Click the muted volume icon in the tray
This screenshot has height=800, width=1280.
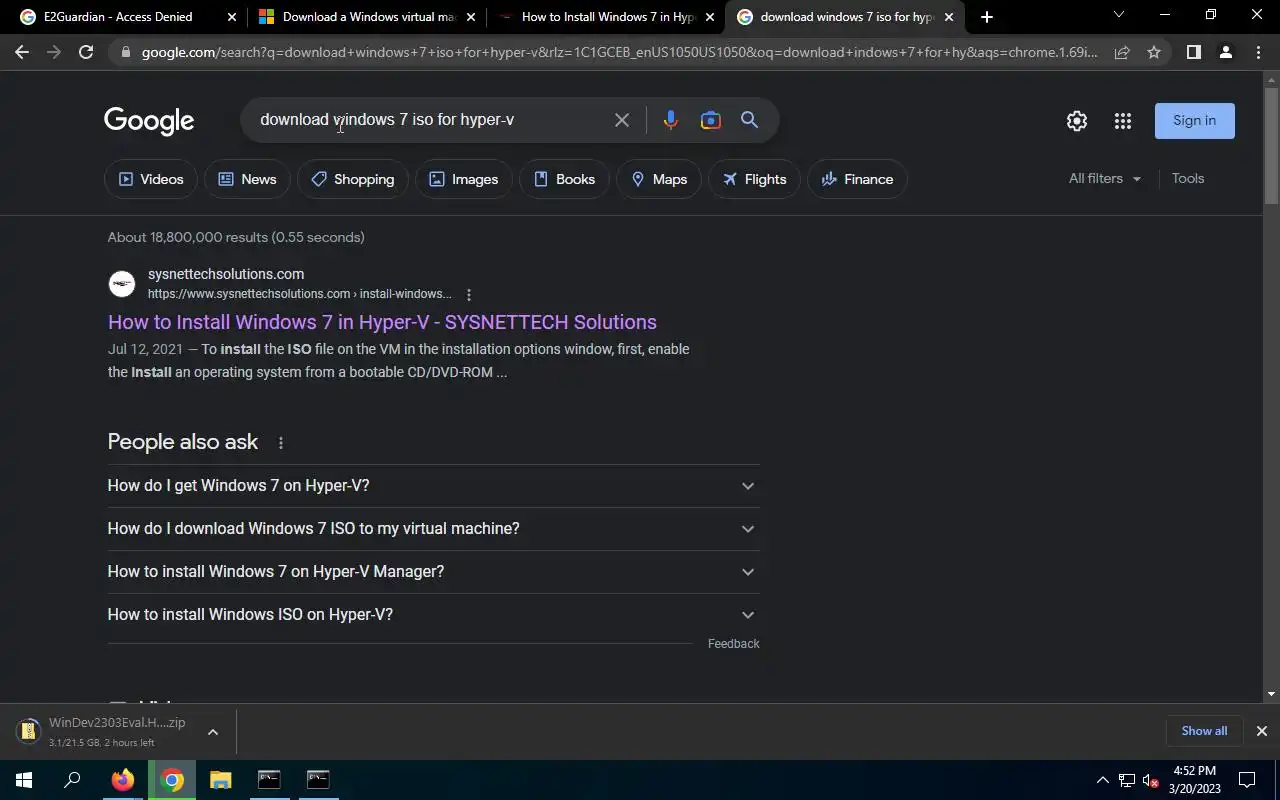(x=1151, y=780)
